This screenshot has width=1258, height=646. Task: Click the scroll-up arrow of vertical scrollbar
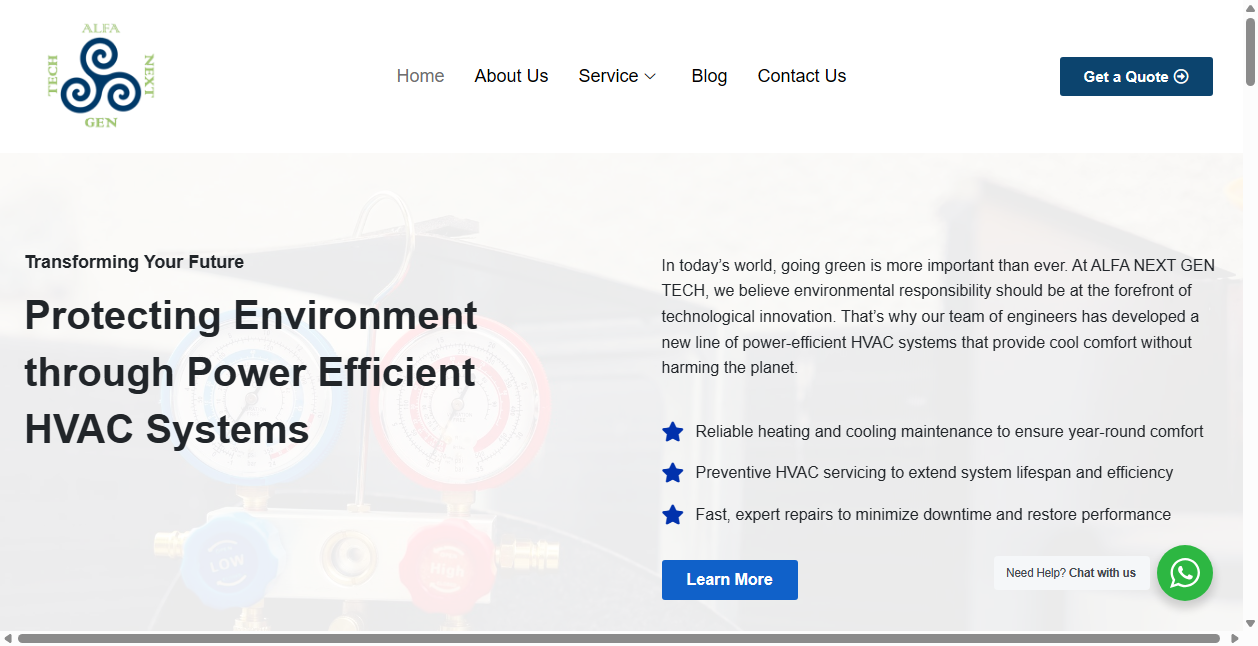(1250, 7)
